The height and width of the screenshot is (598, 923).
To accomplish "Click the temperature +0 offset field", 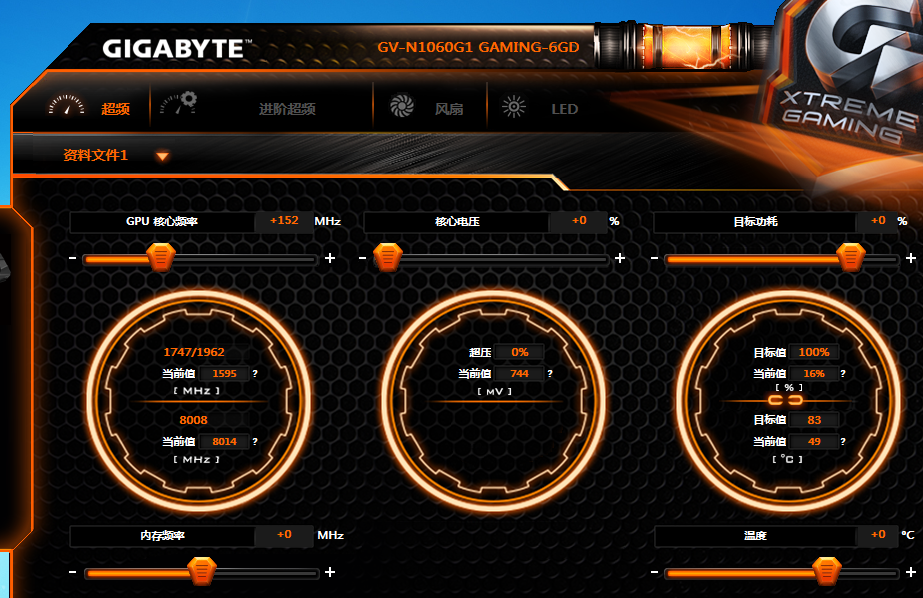I will (877, 535).
